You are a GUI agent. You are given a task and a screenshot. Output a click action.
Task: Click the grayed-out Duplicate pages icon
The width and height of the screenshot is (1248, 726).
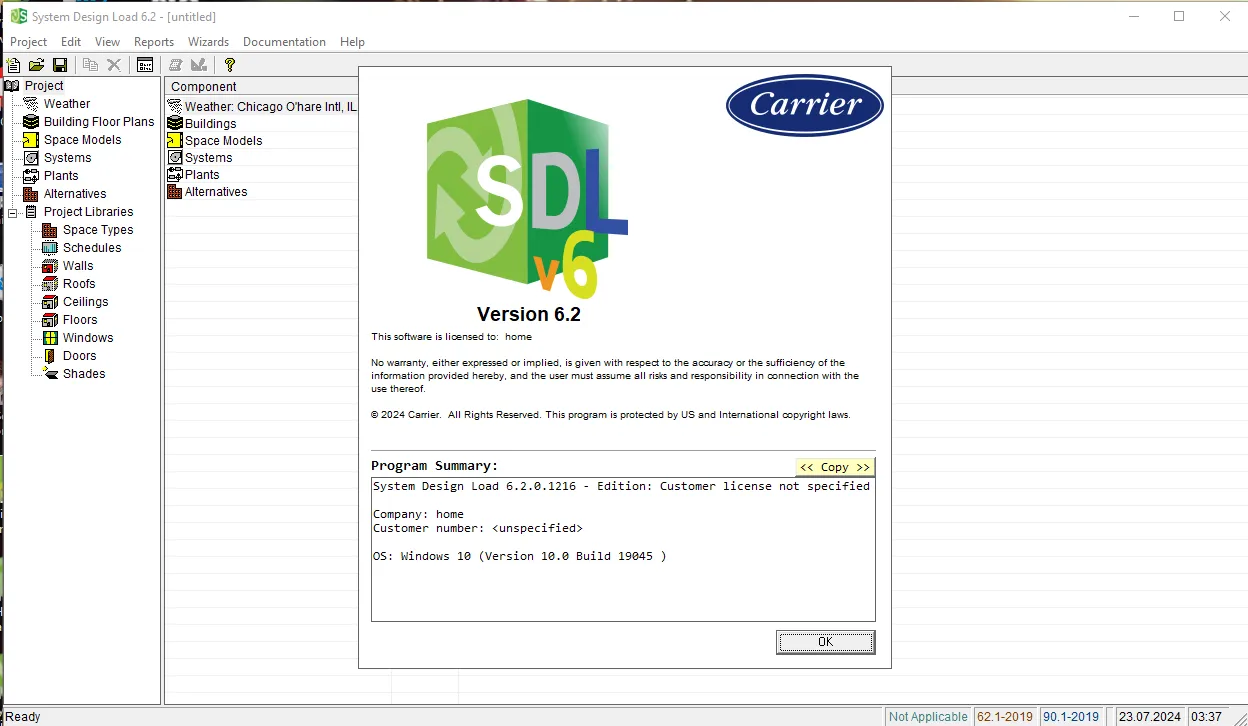[90, 65]
